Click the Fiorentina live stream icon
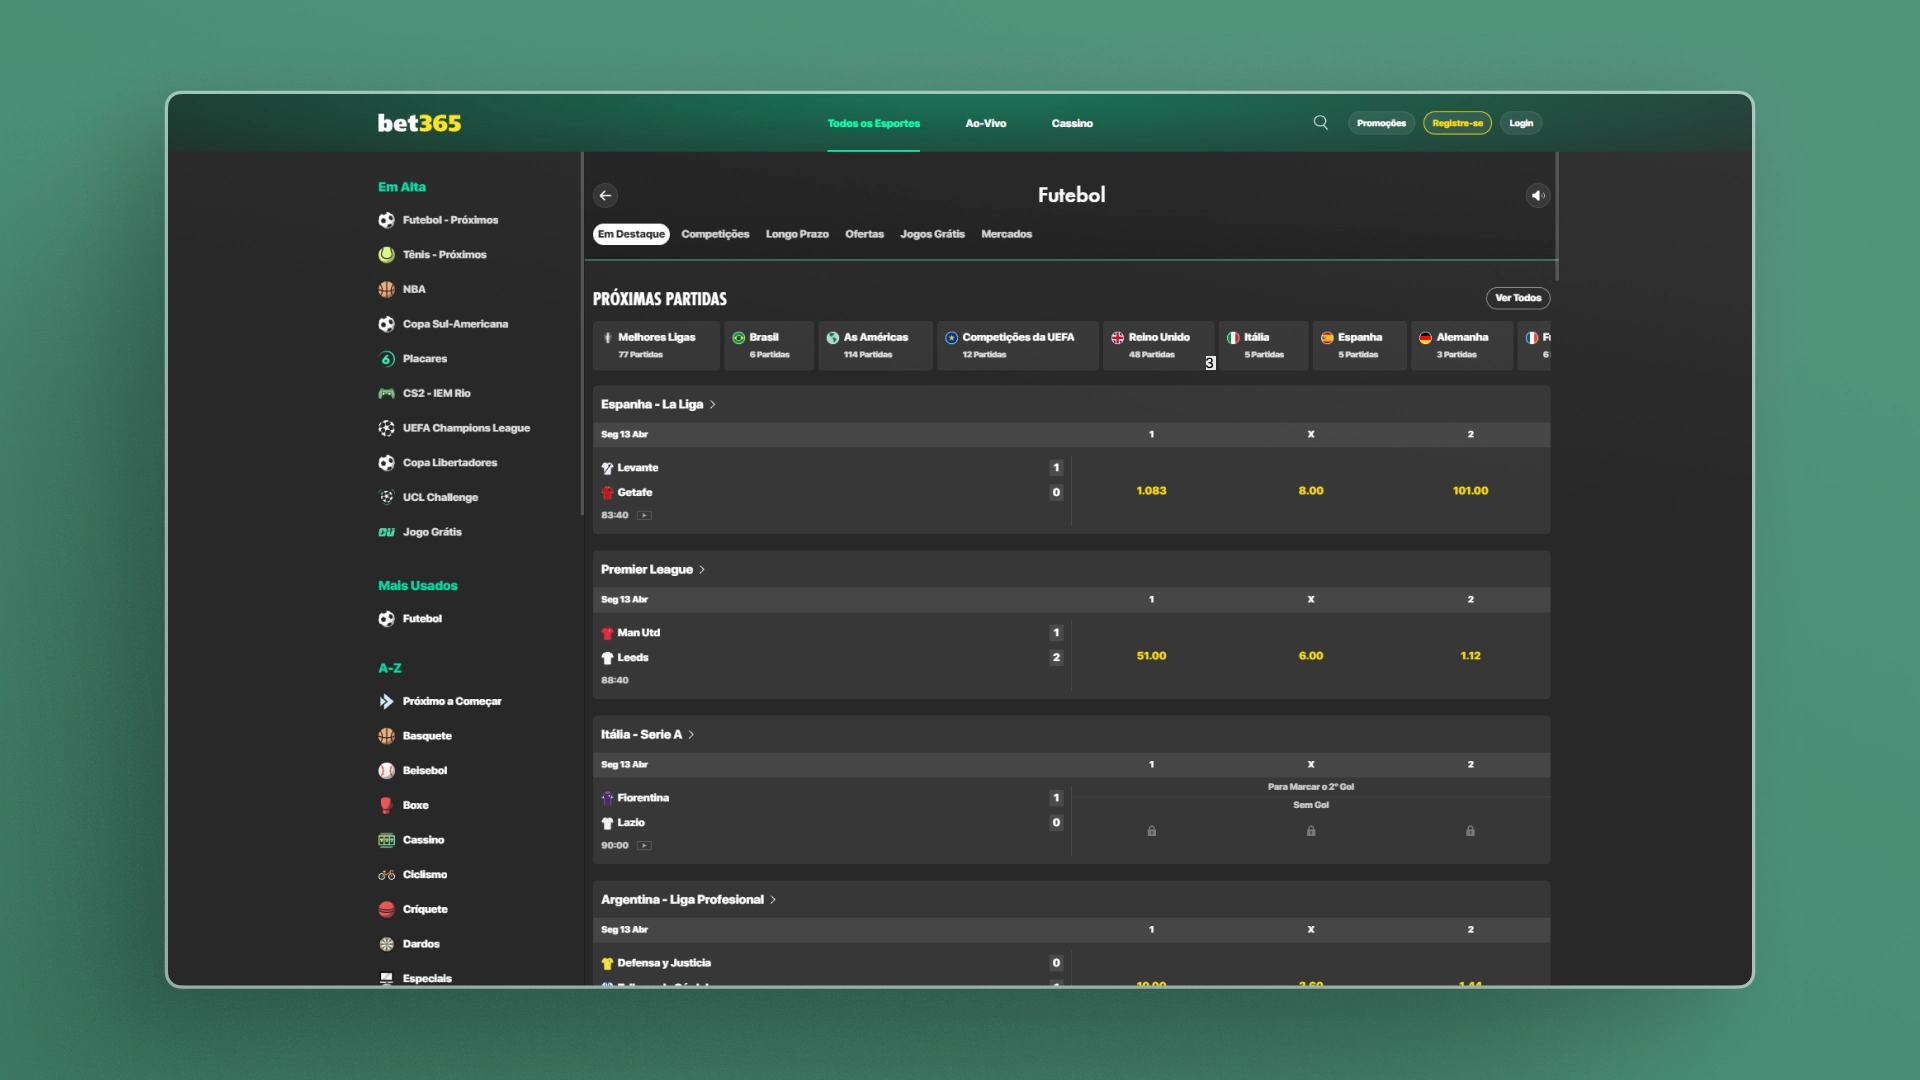 tap(644, 846)
